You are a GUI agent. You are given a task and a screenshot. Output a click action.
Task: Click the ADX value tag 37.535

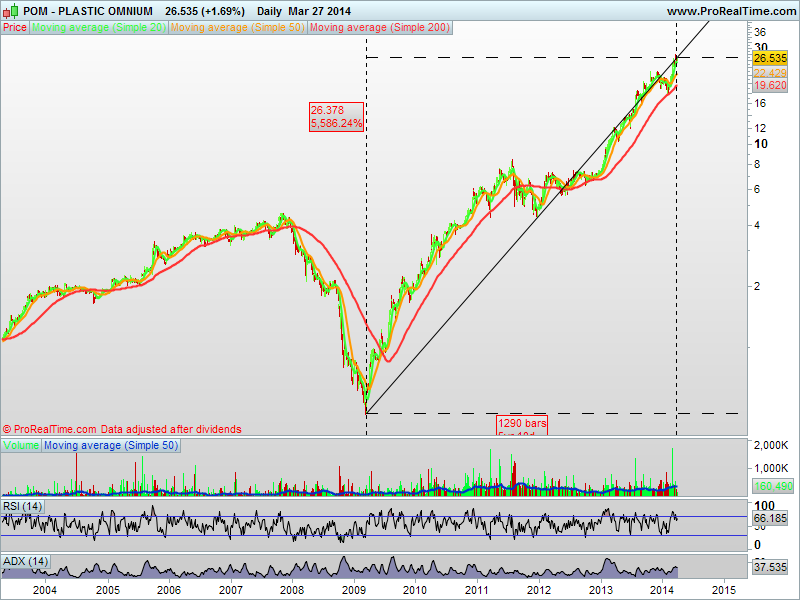point(770,567)
